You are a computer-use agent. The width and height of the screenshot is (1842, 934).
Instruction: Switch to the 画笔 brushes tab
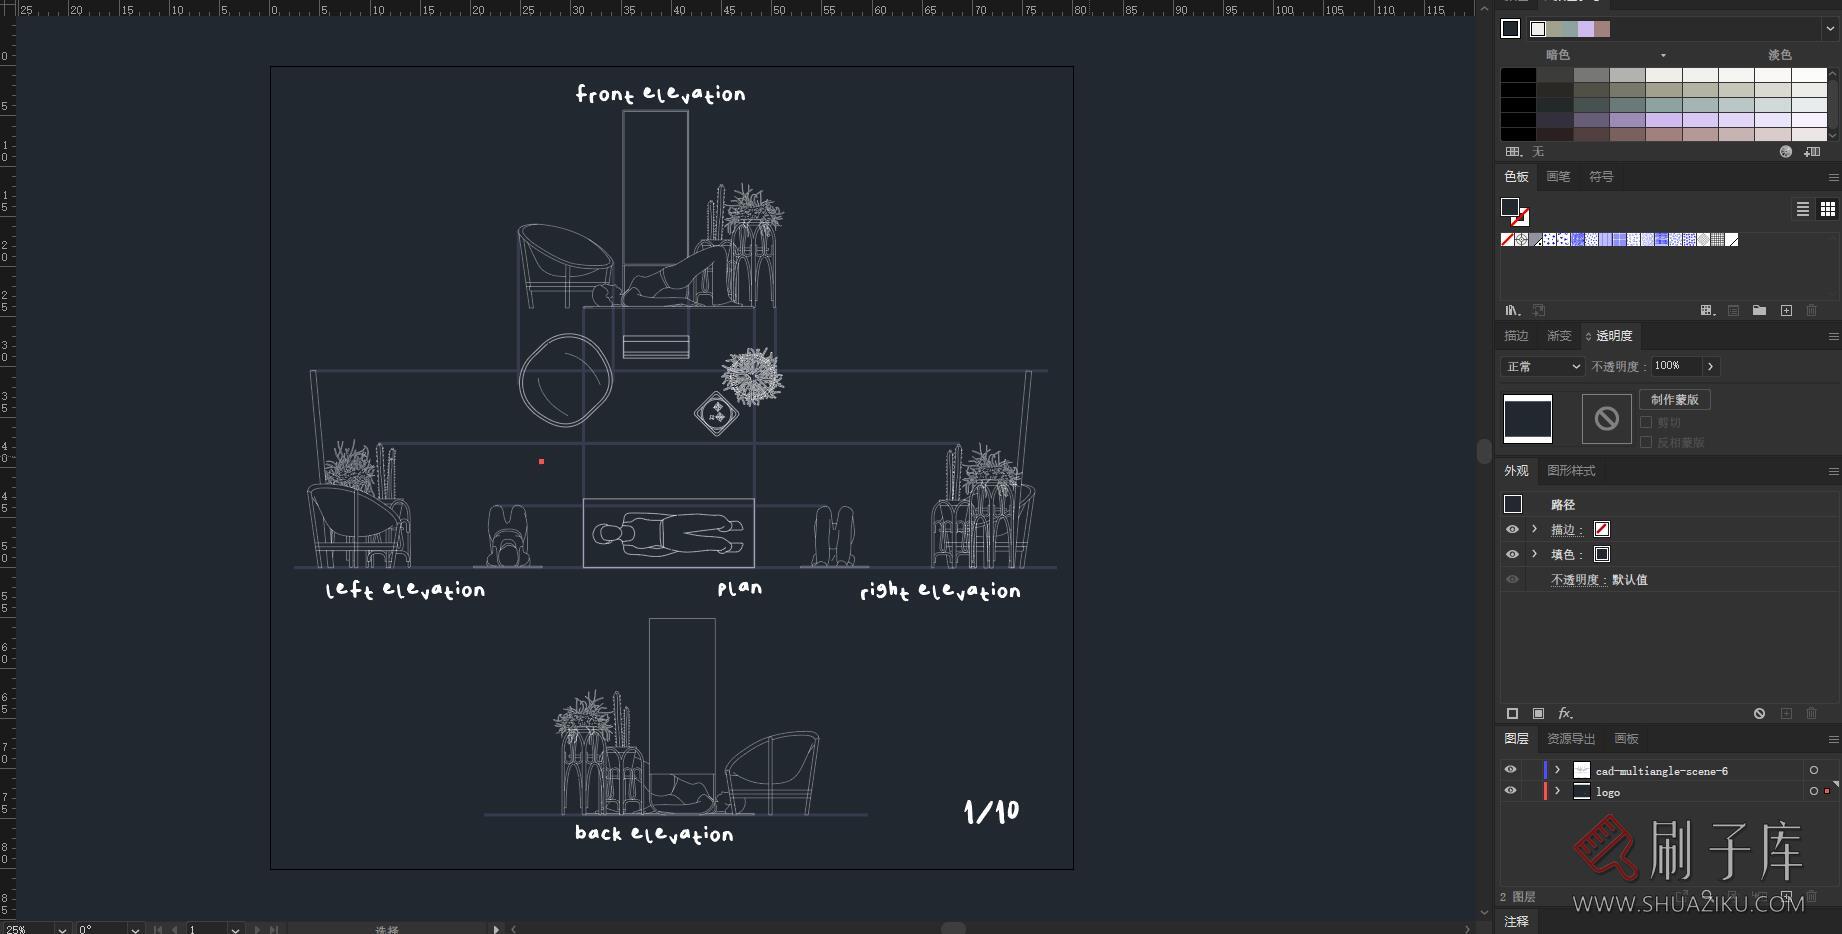(1557, 176)
